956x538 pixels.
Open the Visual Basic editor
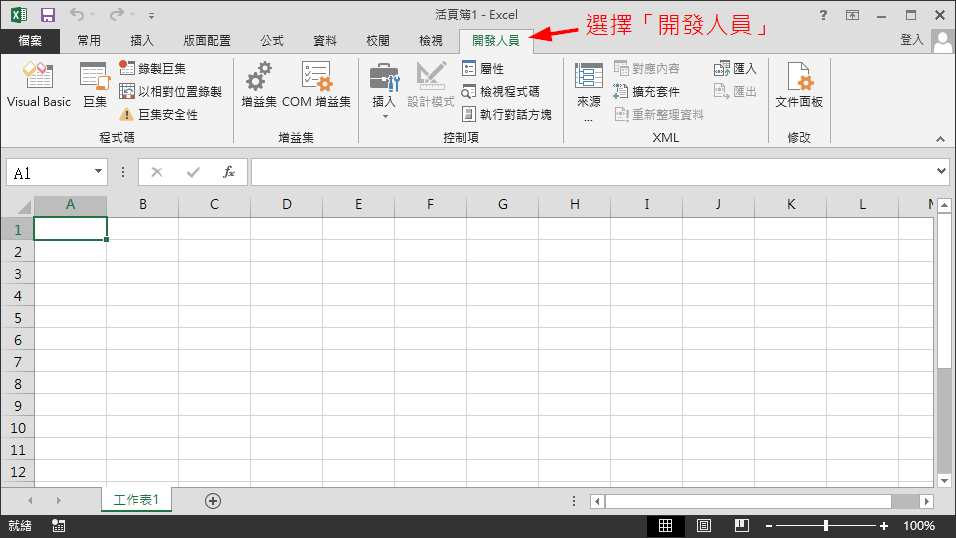click(x=38, y=85)
